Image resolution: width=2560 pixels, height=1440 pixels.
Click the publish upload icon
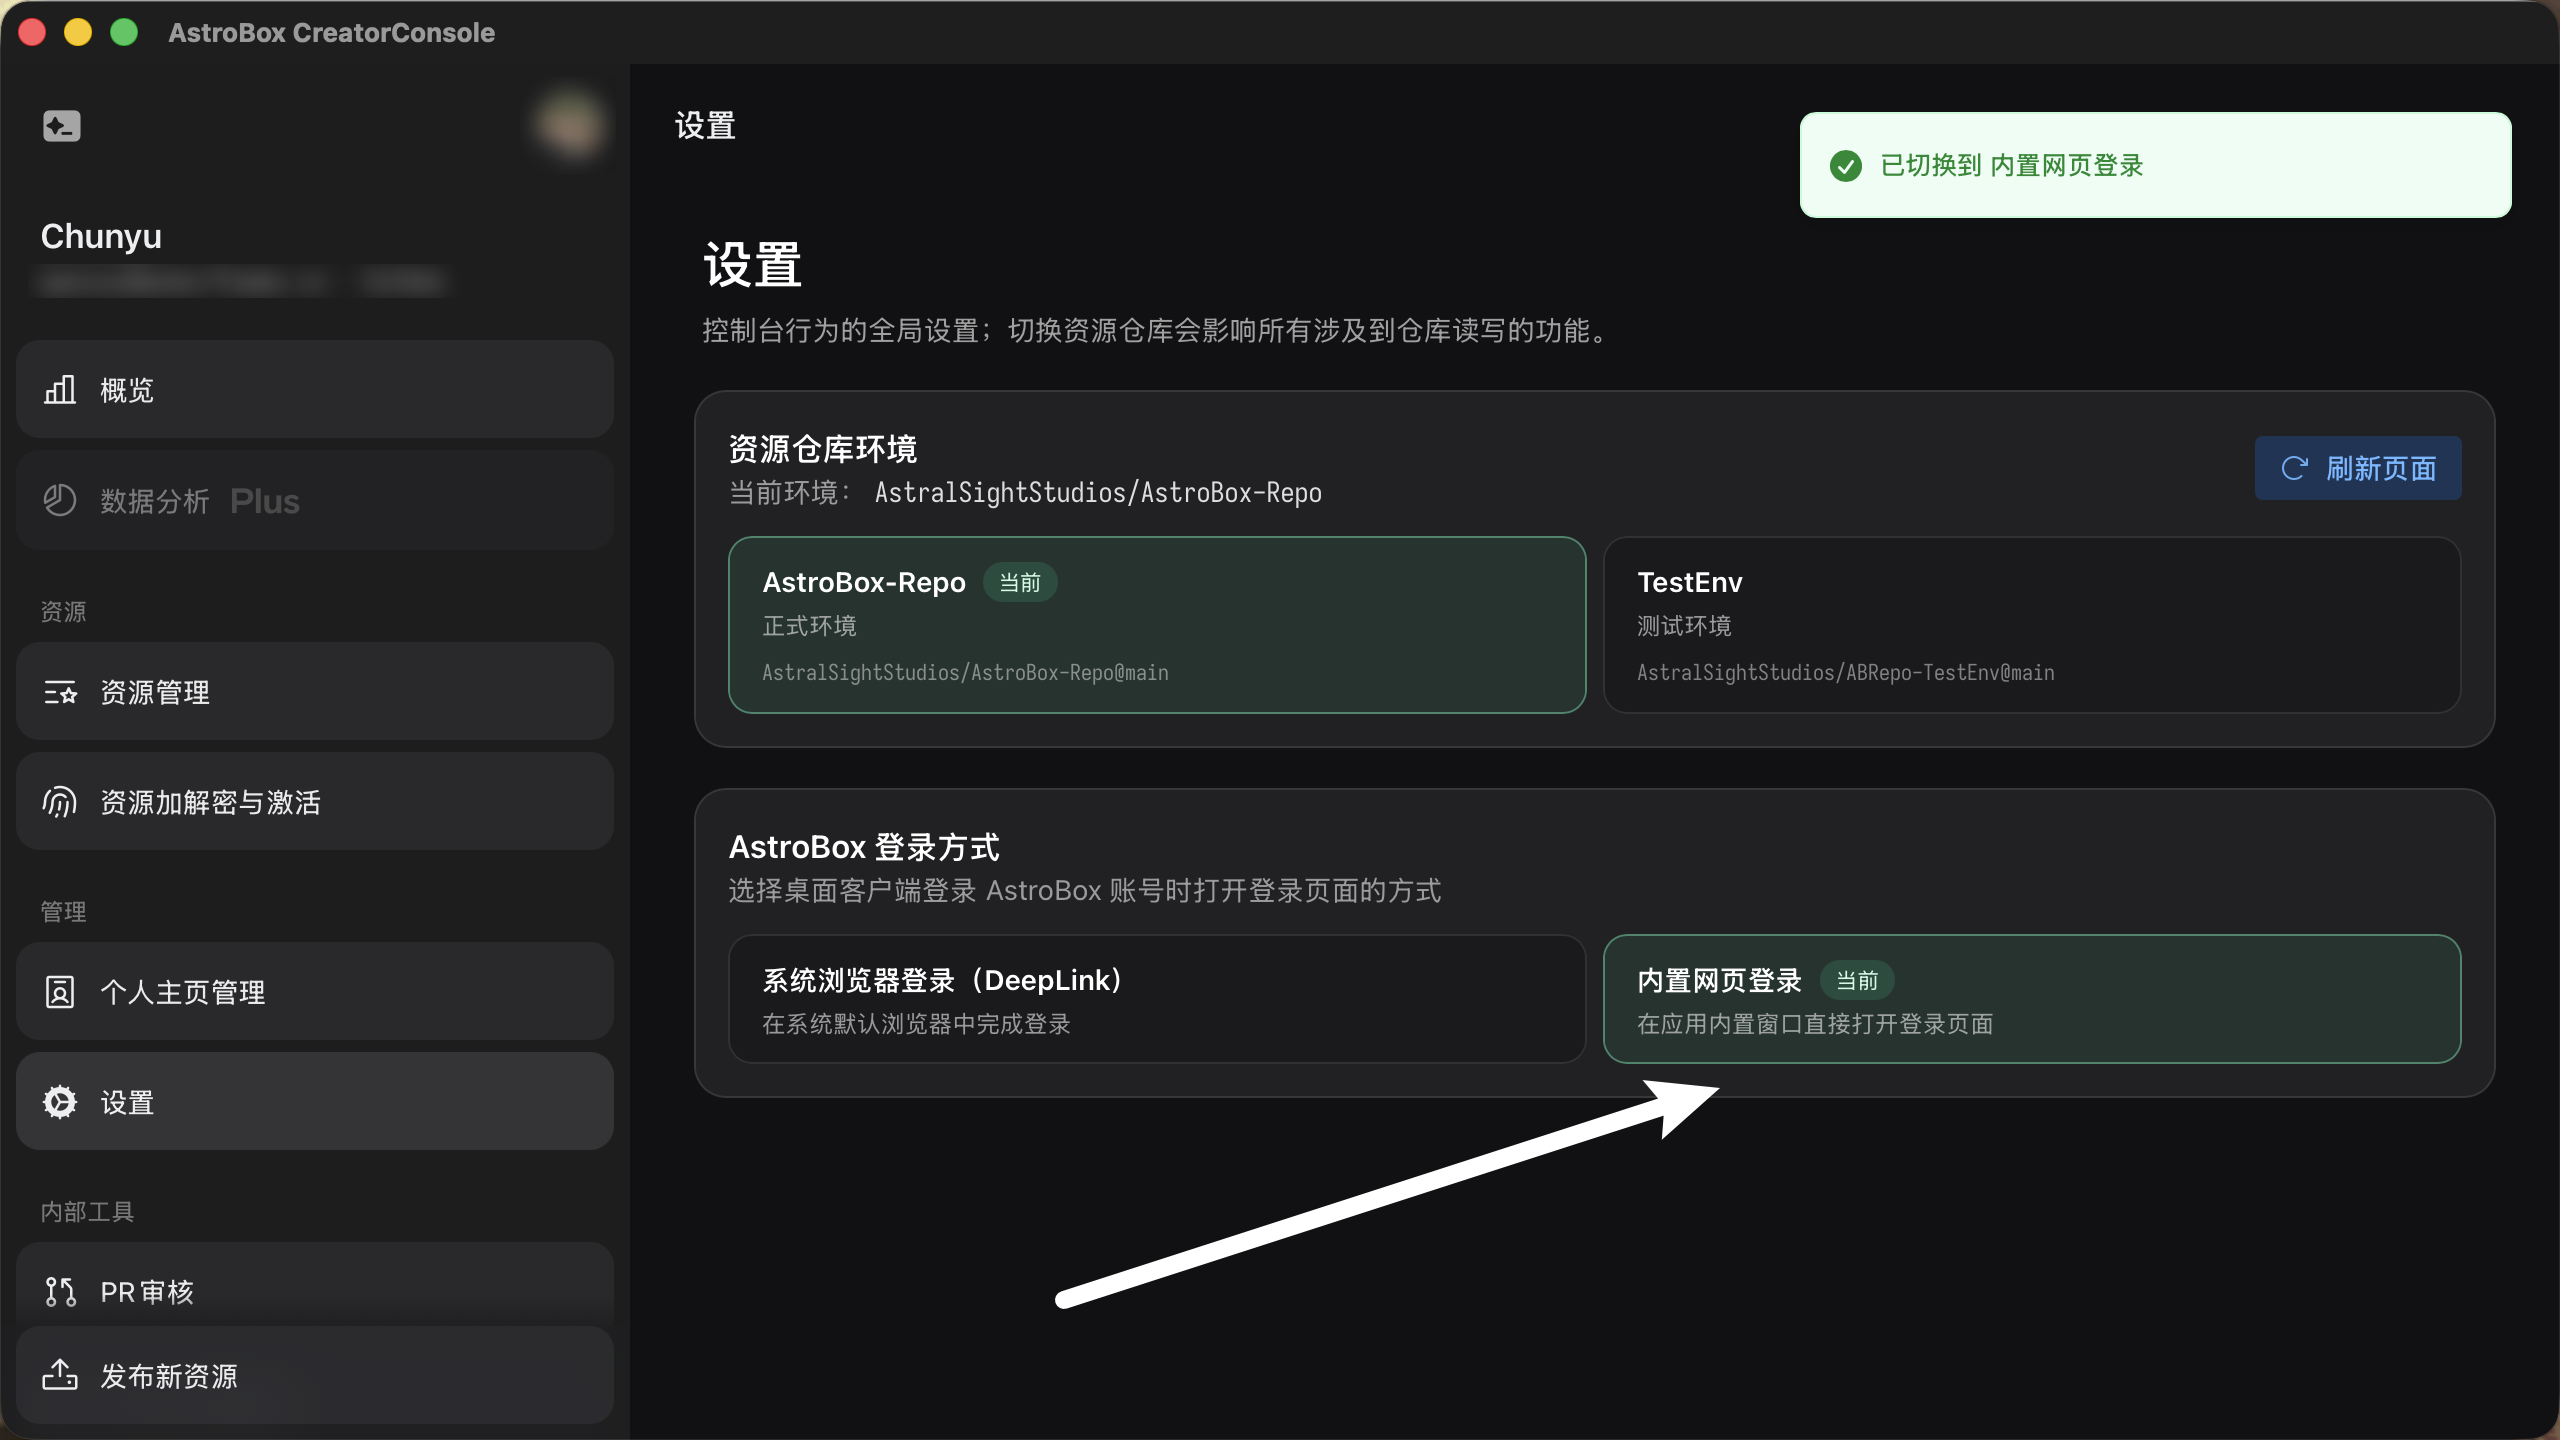(x=60, y=1375)
